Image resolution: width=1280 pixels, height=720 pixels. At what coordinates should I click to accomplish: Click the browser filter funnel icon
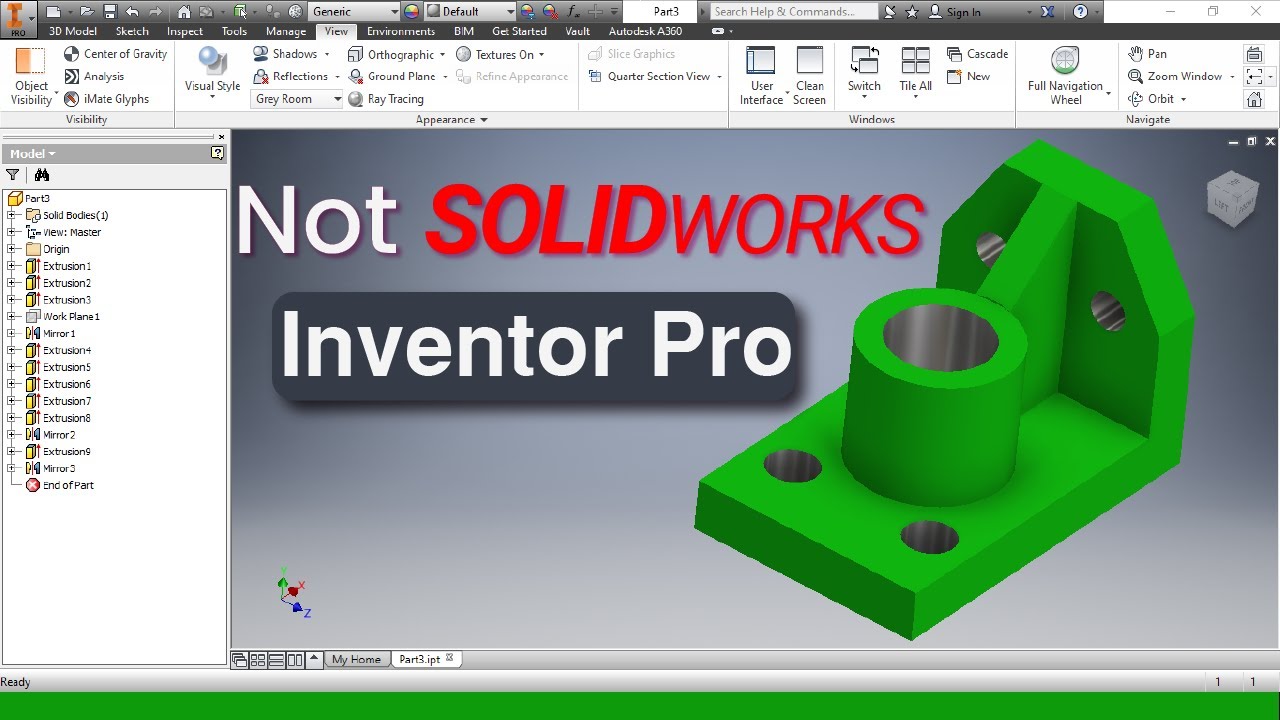pyautogui.click(x=12, y=175)
